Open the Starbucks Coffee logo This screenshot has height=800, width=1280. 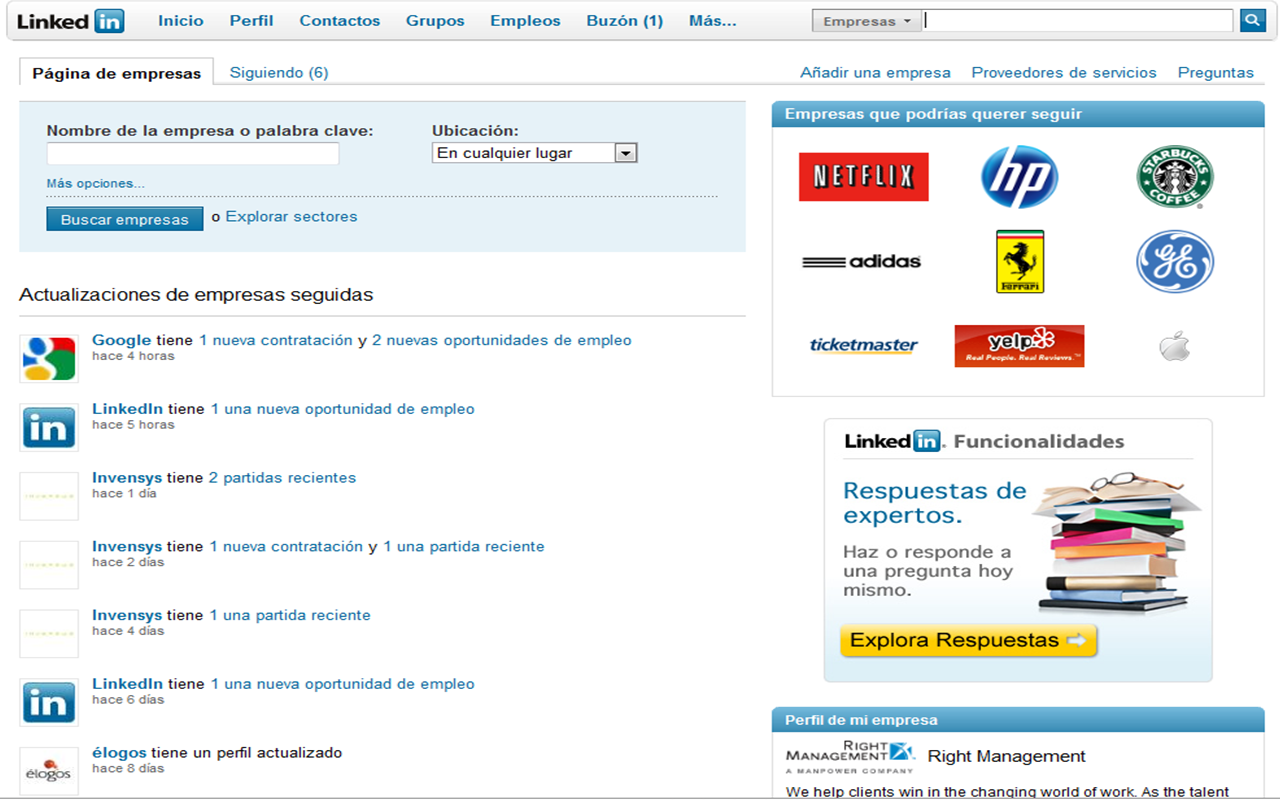click(1175, 177)
